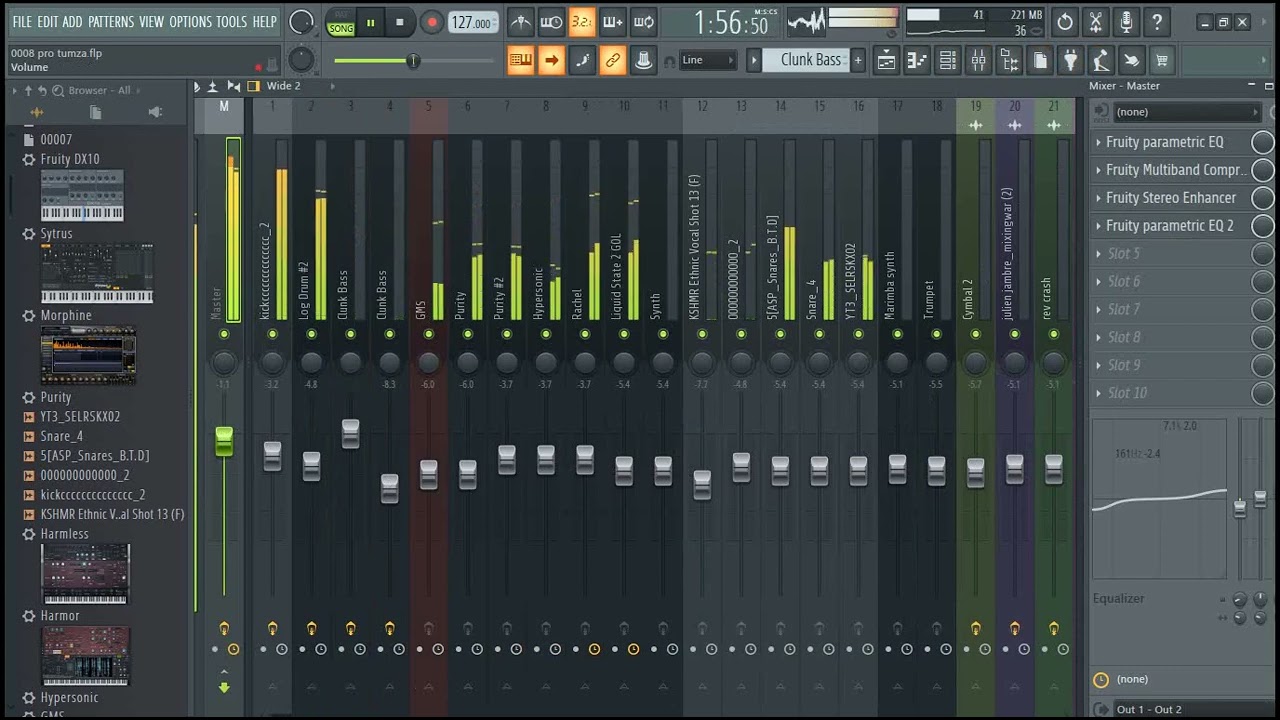Open the HELP menu
This screenshot has width=1280, height=720.
tap(264, 21)
